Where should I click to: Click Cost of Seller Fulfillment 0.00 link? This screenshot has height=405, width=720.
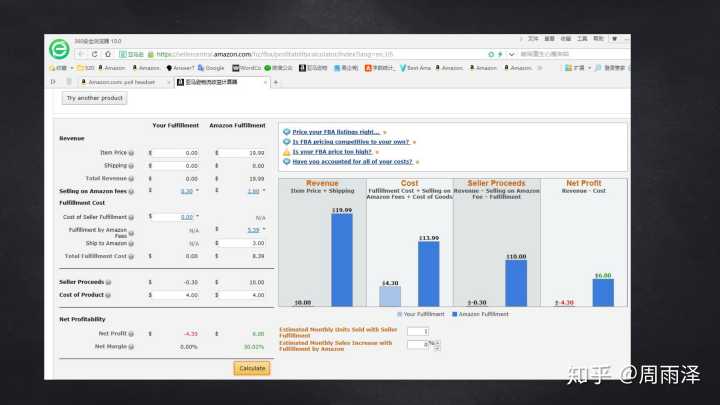[187, 217]
